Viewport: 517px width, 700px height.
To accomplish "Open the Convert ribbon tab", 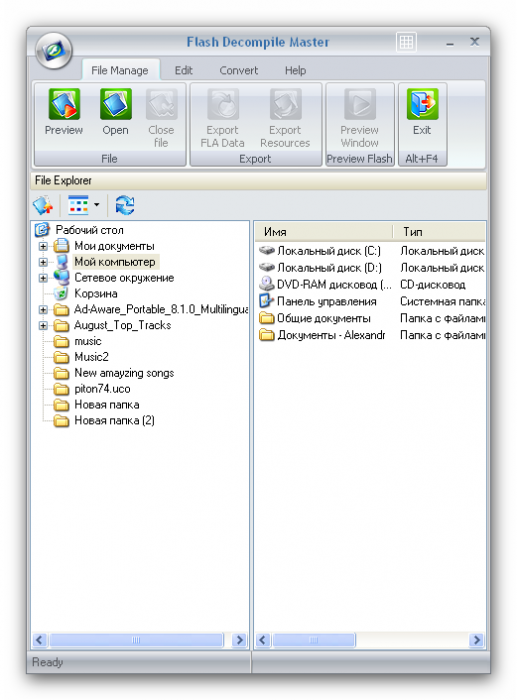I will click(x=238, y=71).
